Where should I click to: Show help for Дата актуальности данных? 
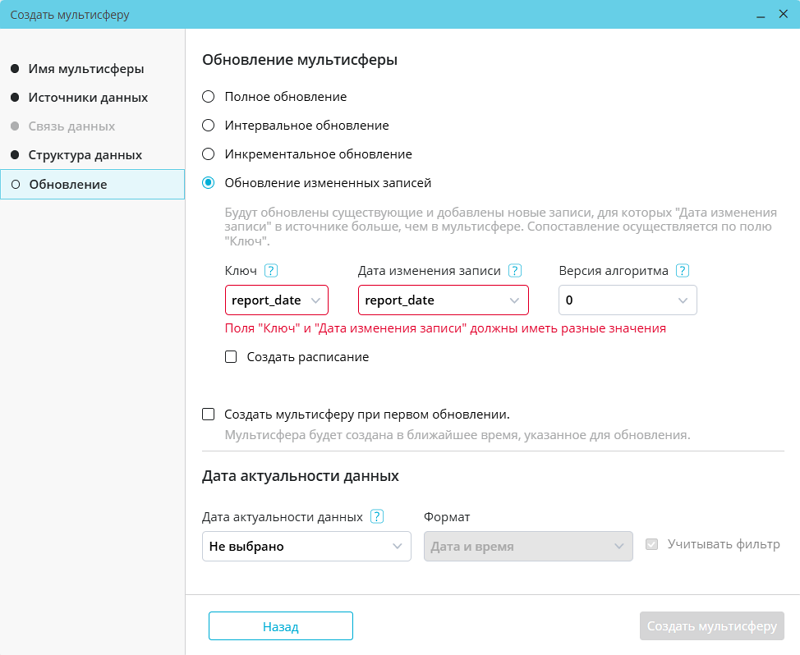(377, 517)
